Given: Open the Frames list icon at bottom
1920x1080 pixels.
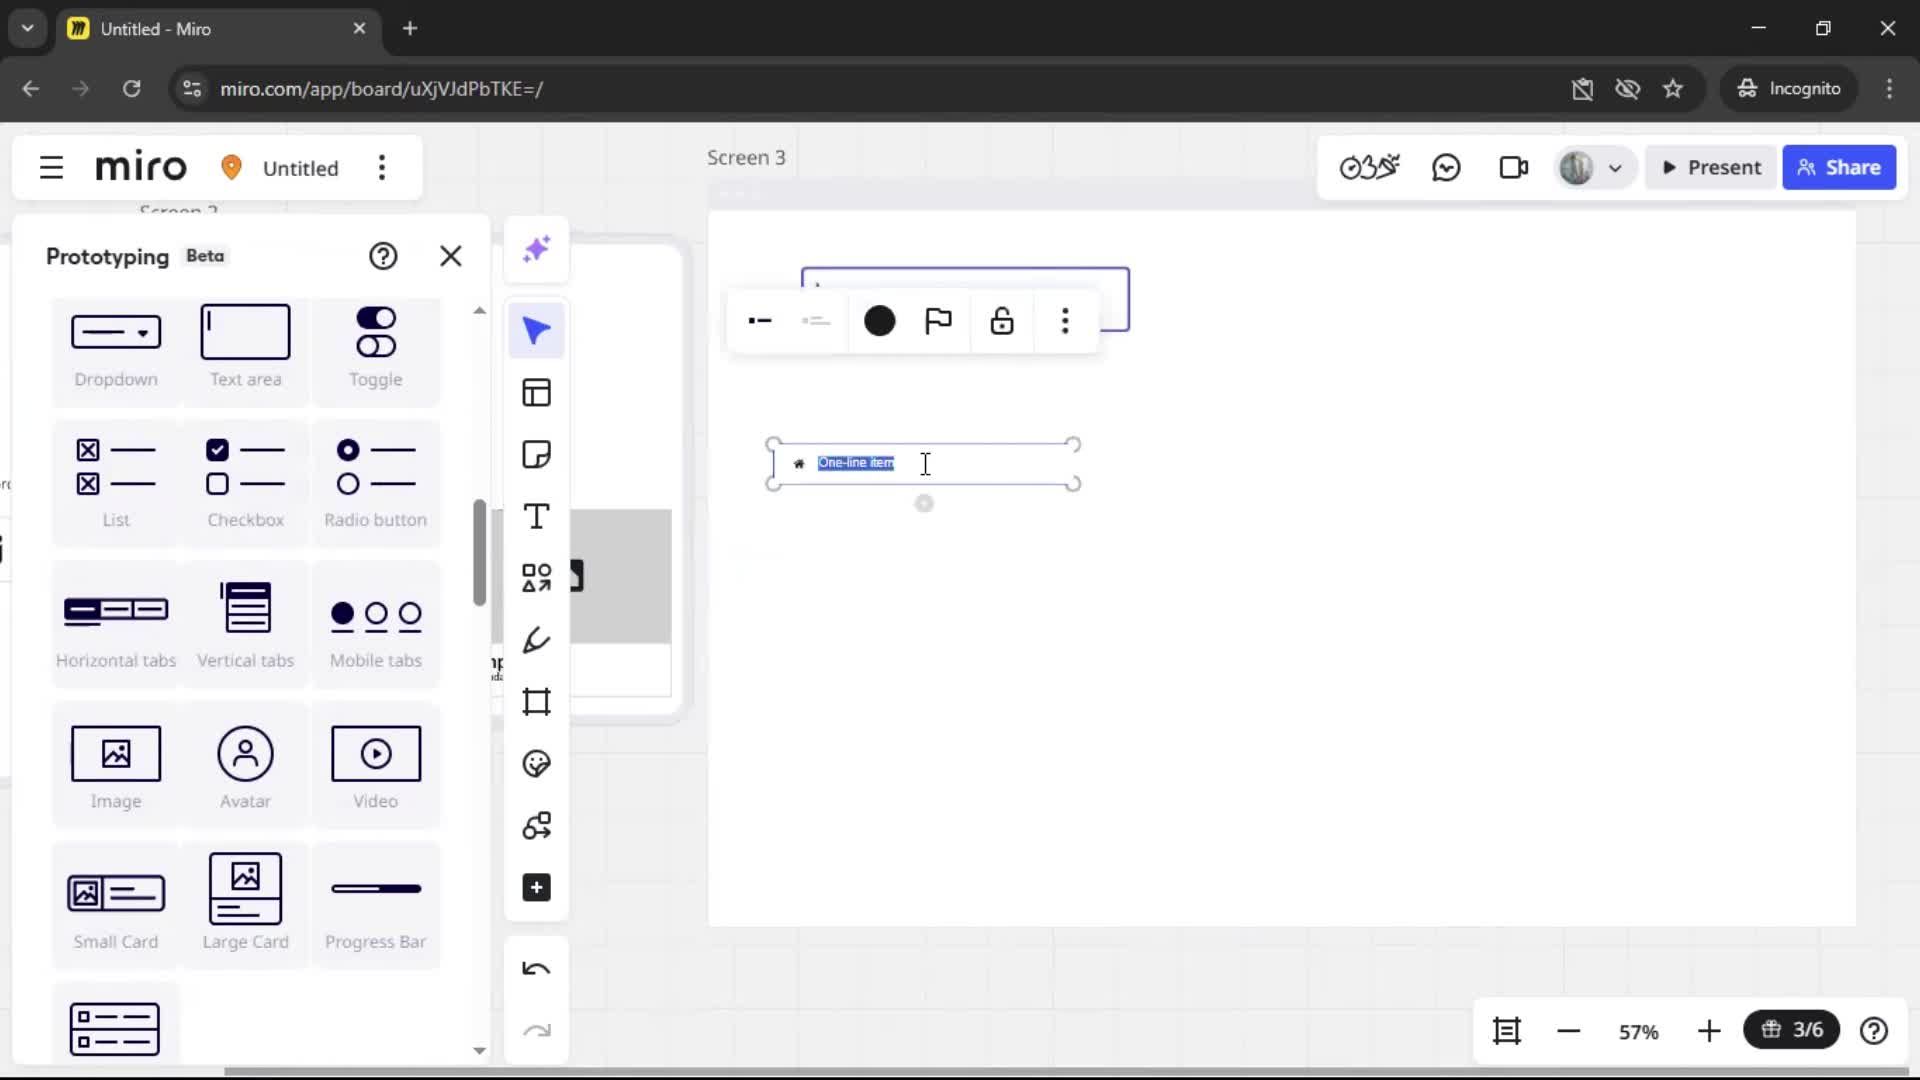Looking at the screenshot, I should (x=1507, y=1031).
